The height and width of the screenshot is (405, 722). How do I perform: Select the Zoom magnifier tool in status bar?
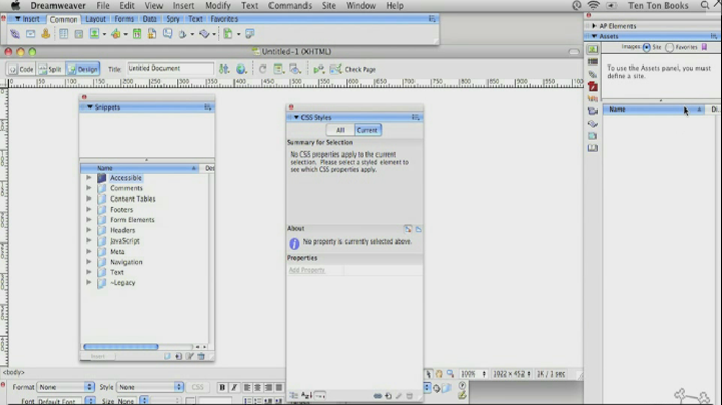tap(450, 374)
